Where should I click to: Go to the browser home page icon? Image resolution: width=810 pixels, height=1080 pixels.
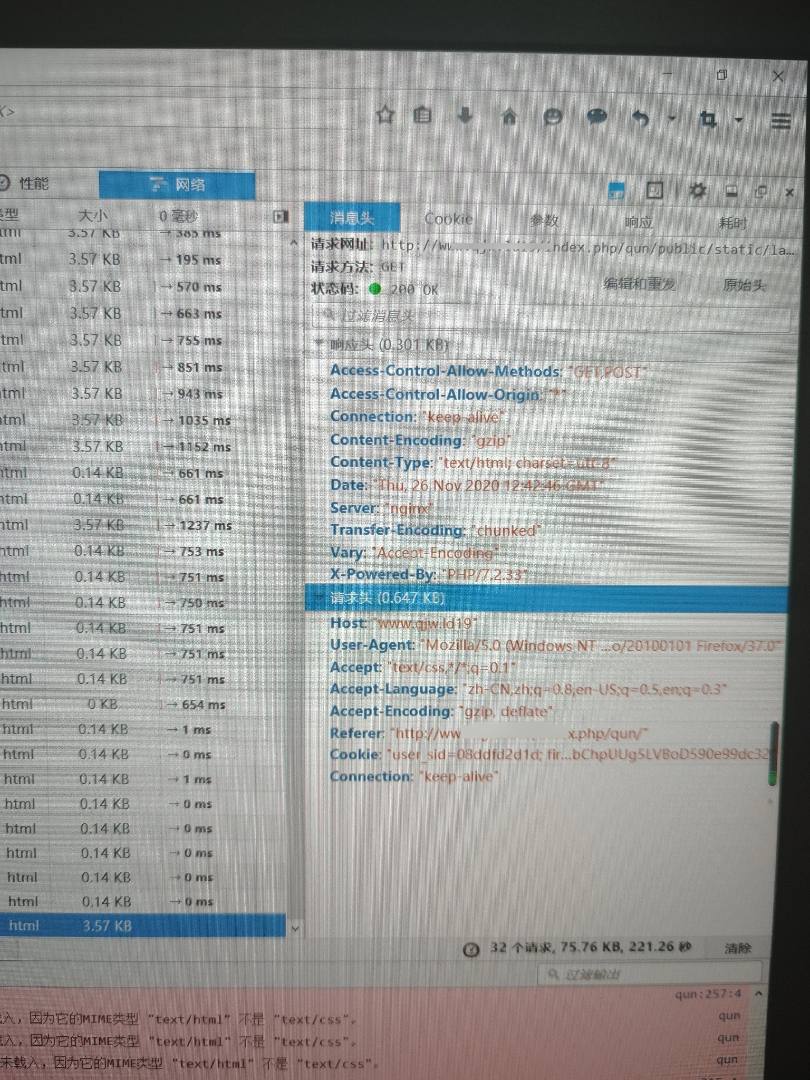[x=509, y=117]
